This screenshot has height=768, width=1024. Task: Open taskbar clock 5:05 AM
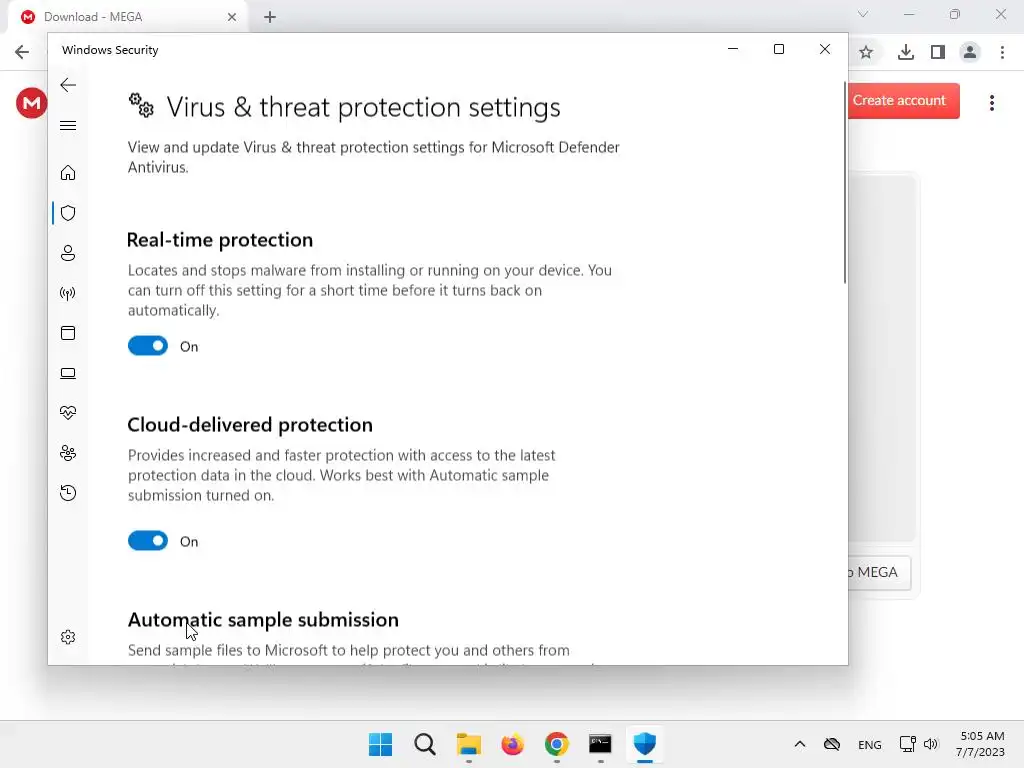tap(980, 744)
